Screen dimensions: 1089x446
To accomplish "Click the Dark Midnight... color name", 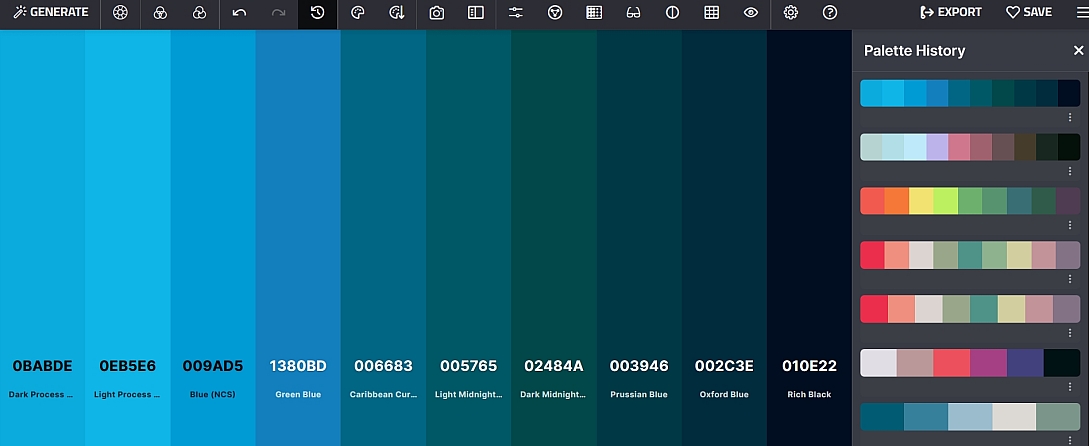I will coord(554,395).
